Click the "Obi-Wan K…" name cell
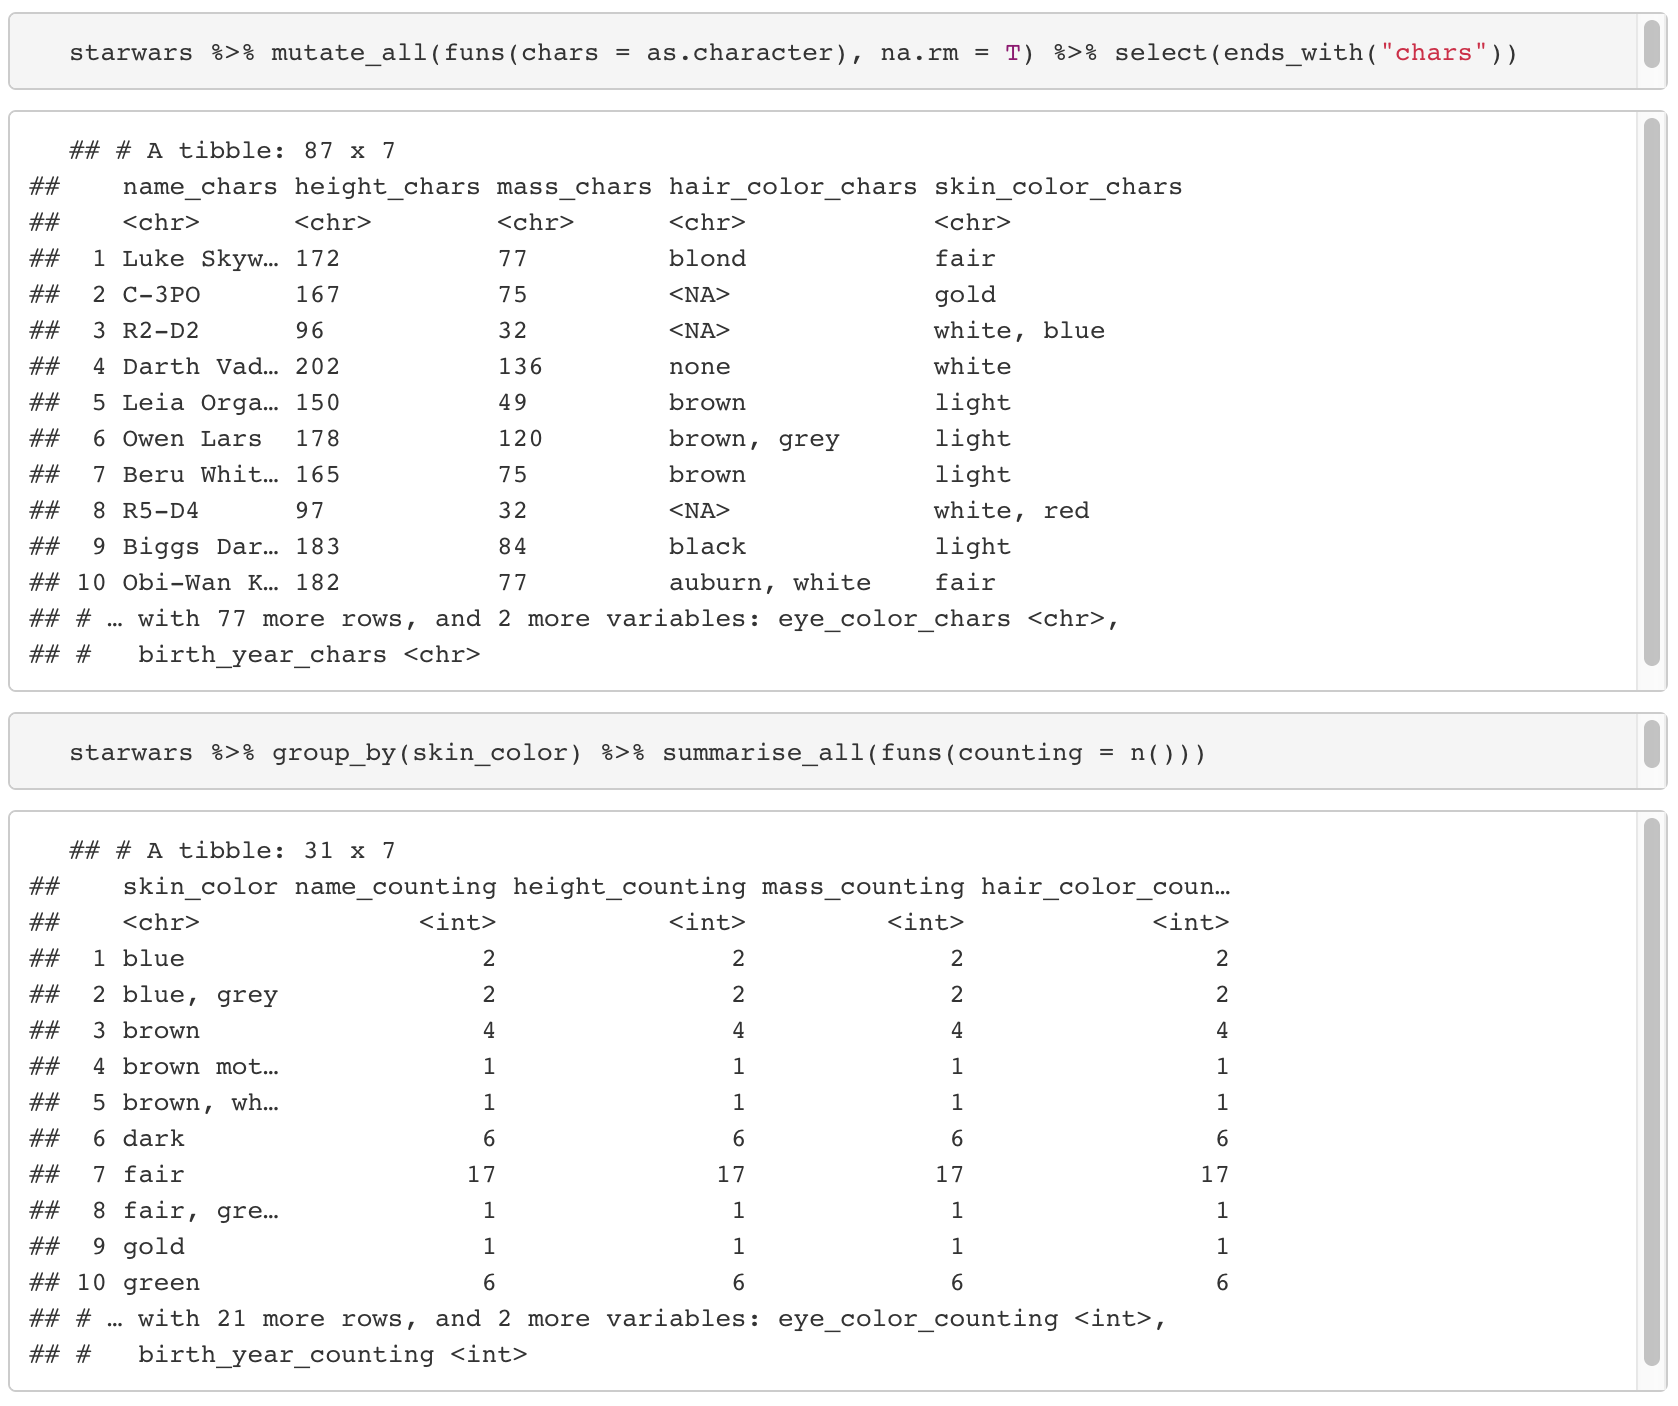 [x=200, y=583]
